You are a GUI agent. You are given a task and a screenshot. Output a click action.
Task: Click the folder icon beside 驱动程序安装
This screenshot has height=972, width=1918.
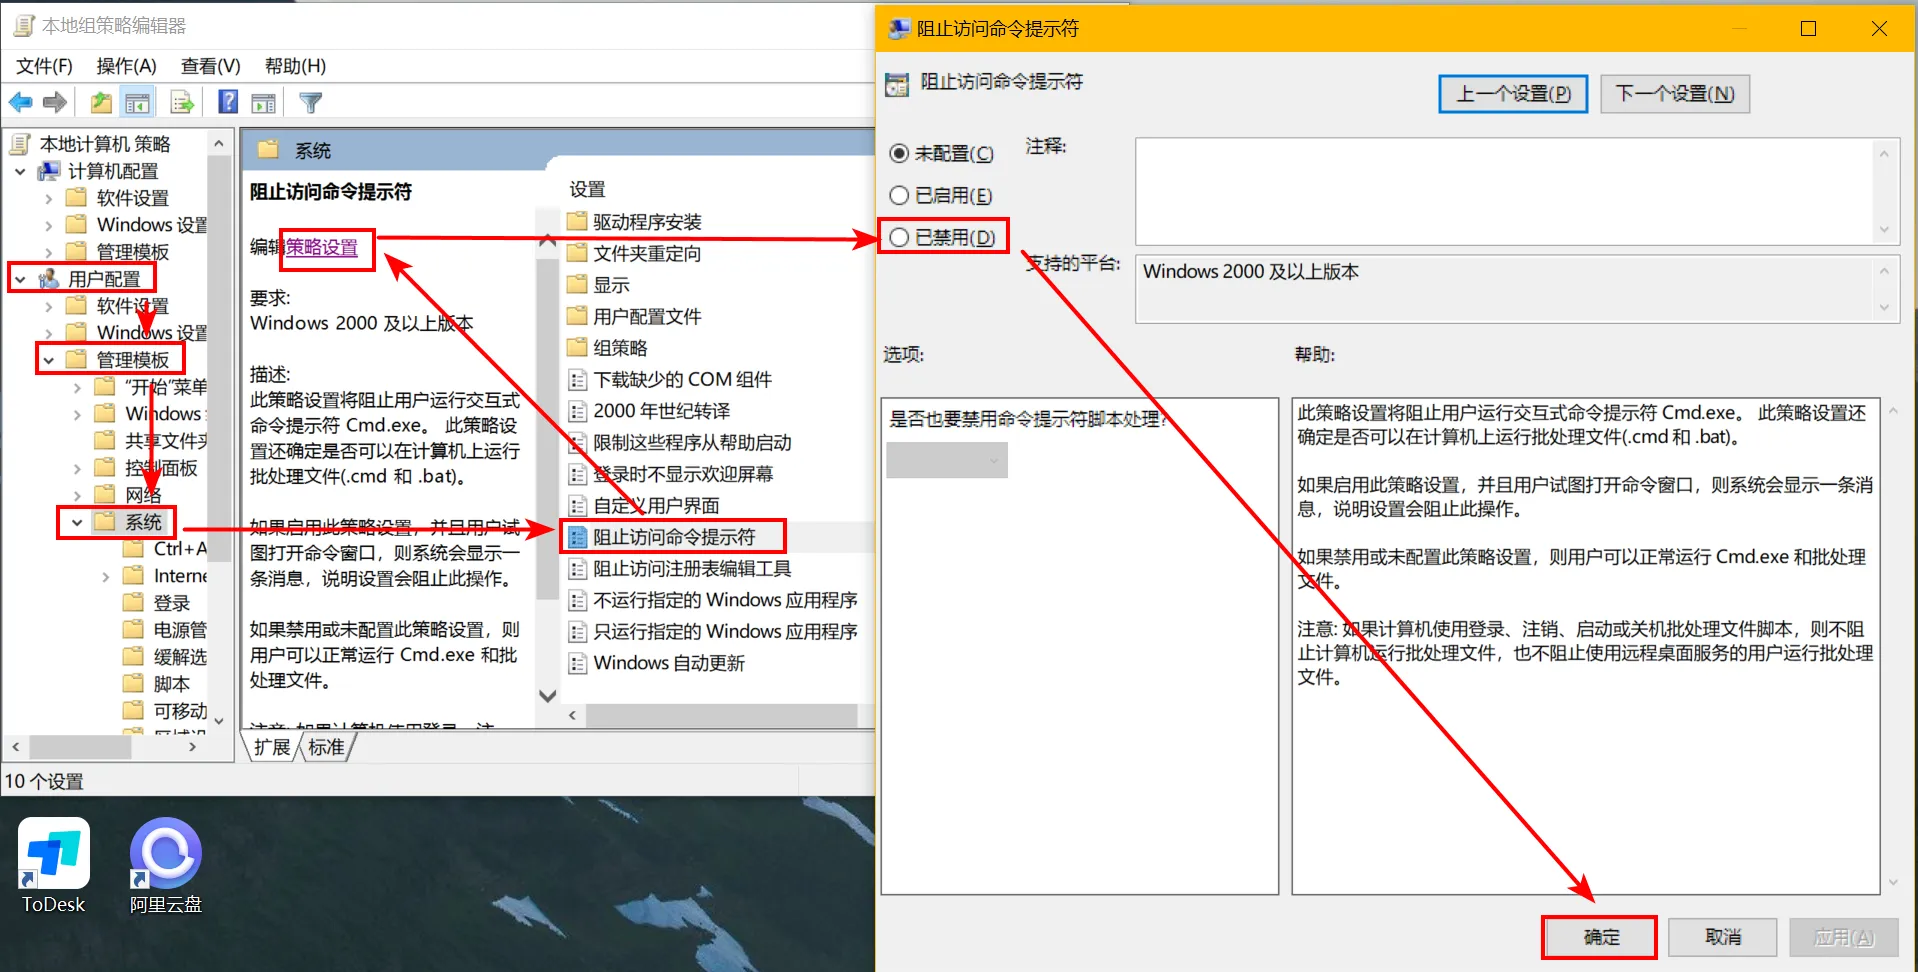[x=577, y=221]
